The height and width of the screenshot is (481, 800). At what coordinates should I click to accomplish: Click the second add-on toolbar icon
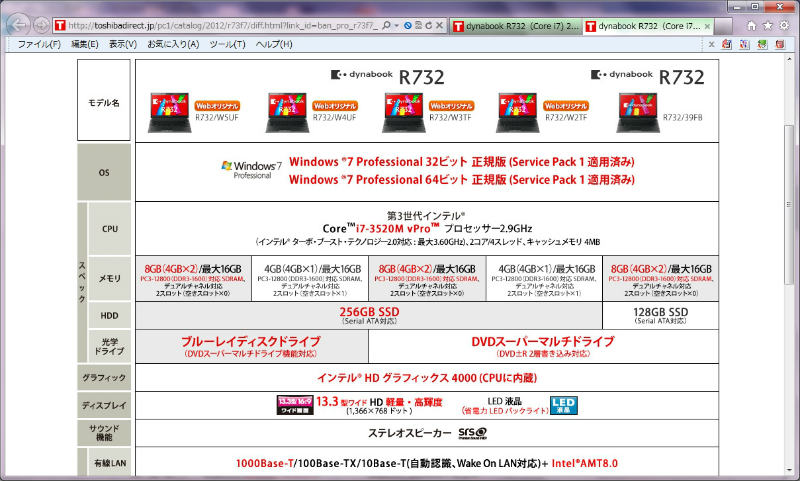click(744, 44)
